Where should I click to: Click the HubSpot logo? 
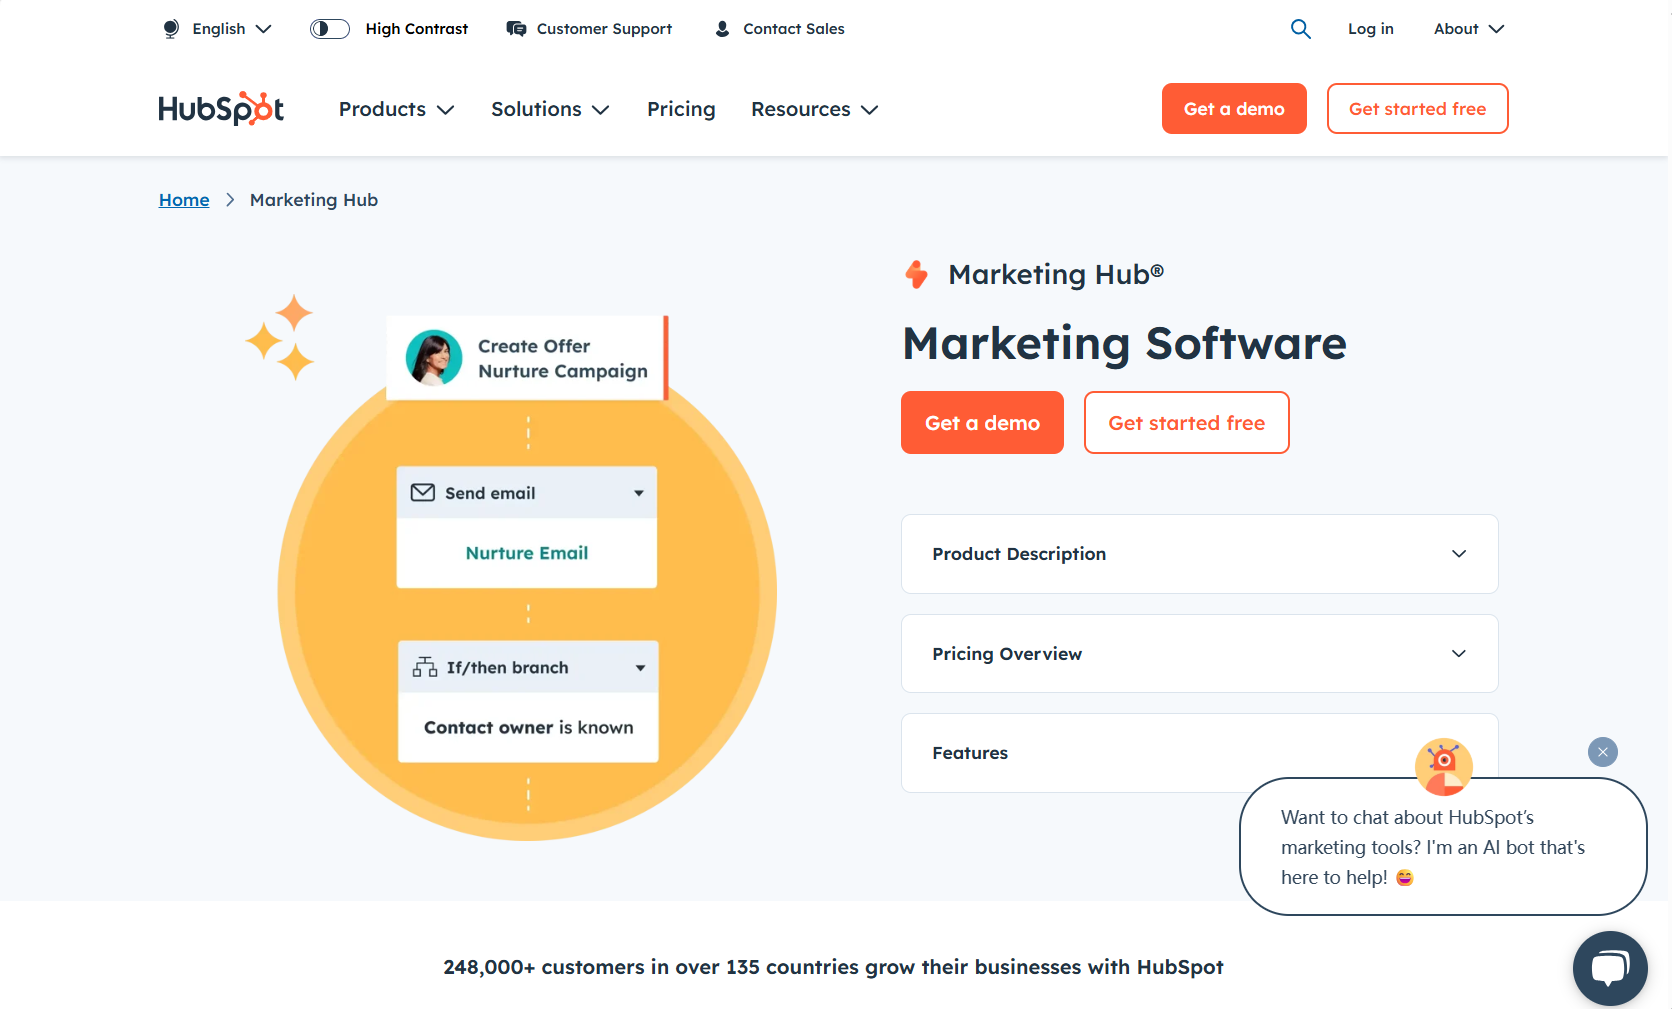221,108
